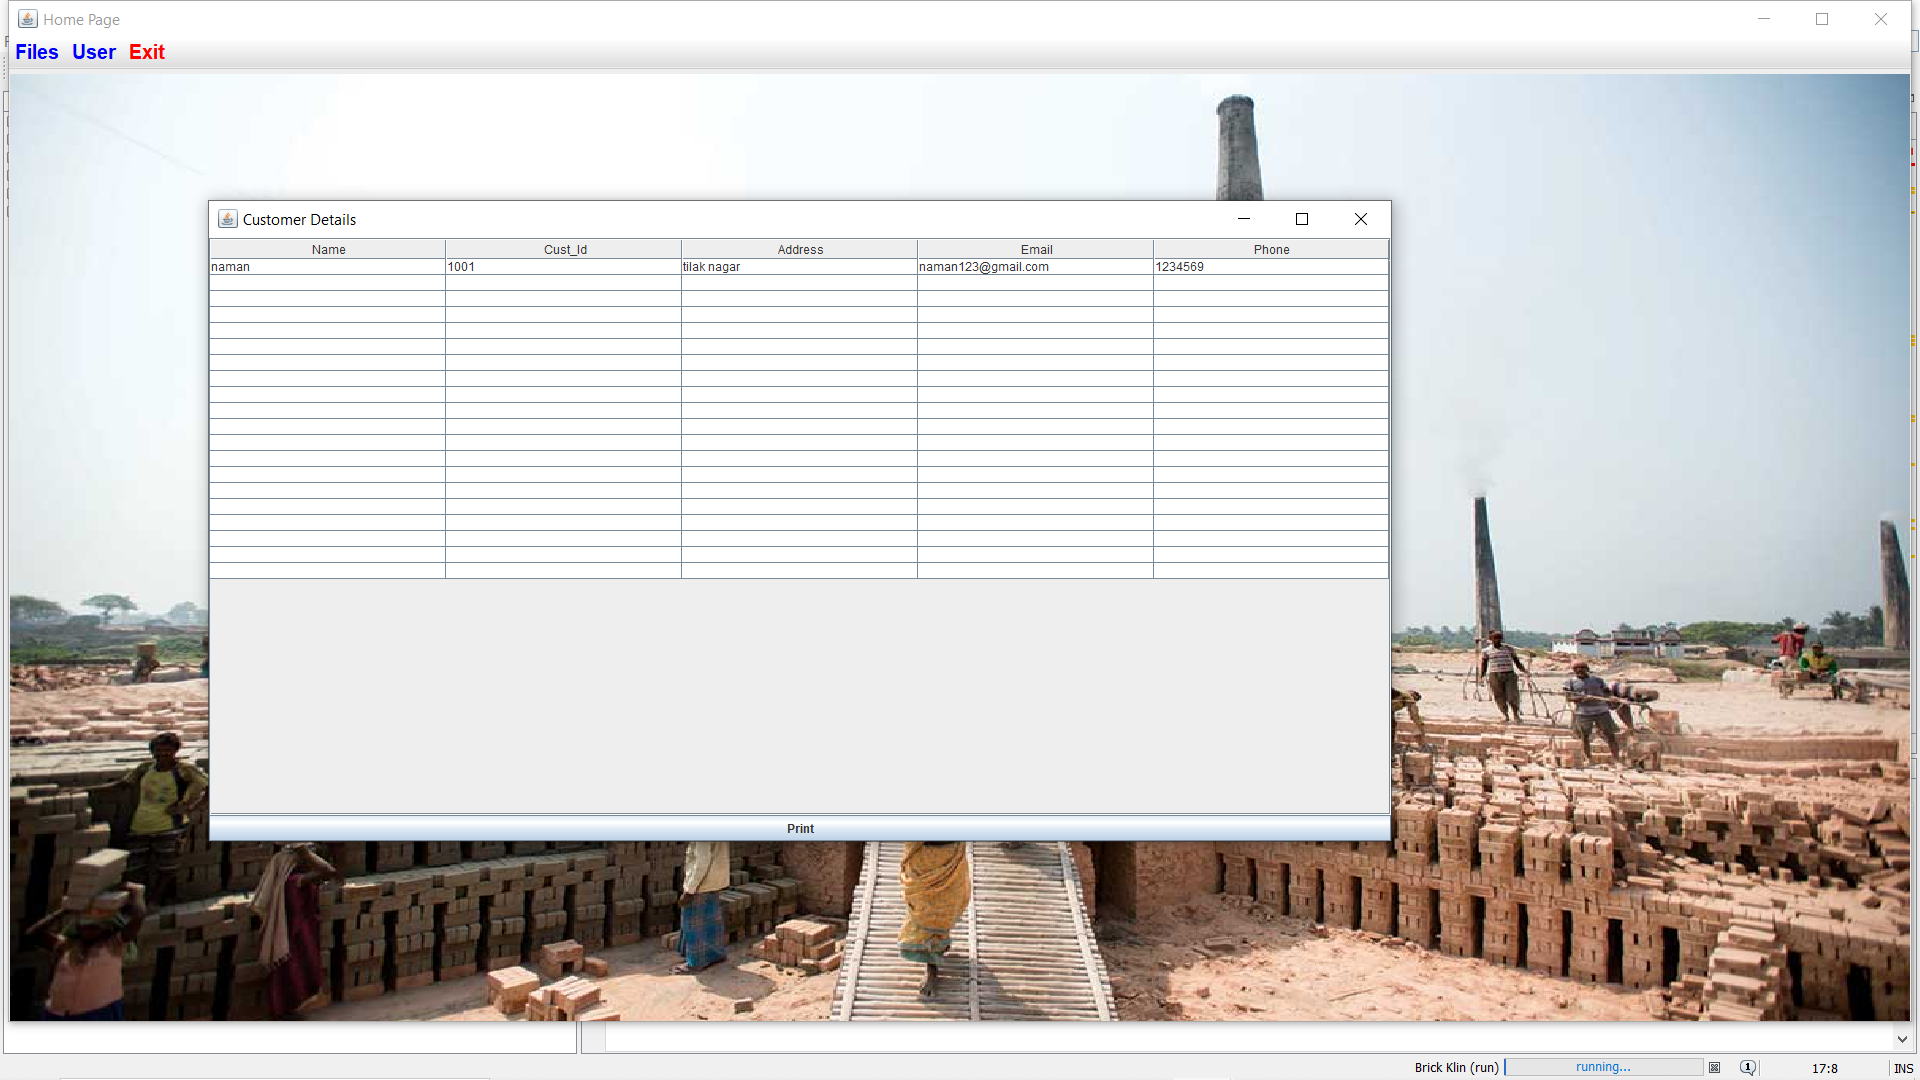Maximize the Customer Details window

(1302, 219)
